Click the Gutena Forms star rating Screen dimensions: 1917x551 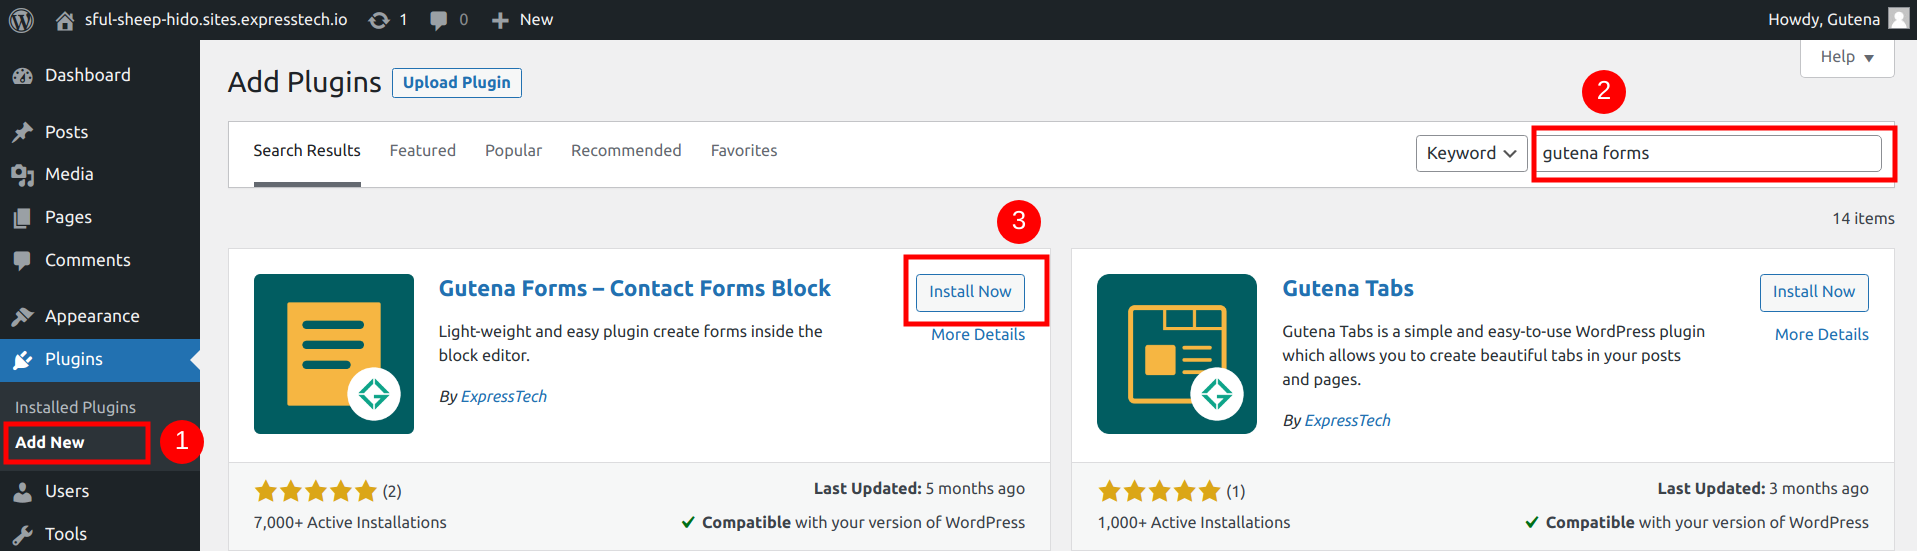click(315, 491)
